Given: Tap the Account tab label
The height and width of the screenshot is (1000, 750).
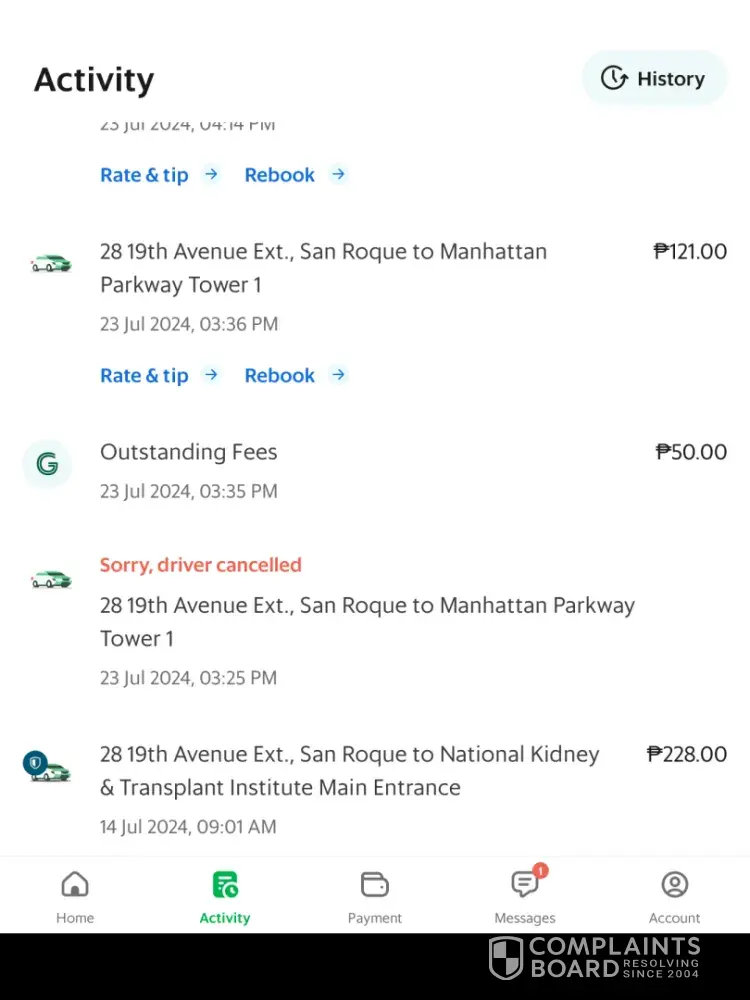Looking at the screenshot, I should (x=675, y=918).
